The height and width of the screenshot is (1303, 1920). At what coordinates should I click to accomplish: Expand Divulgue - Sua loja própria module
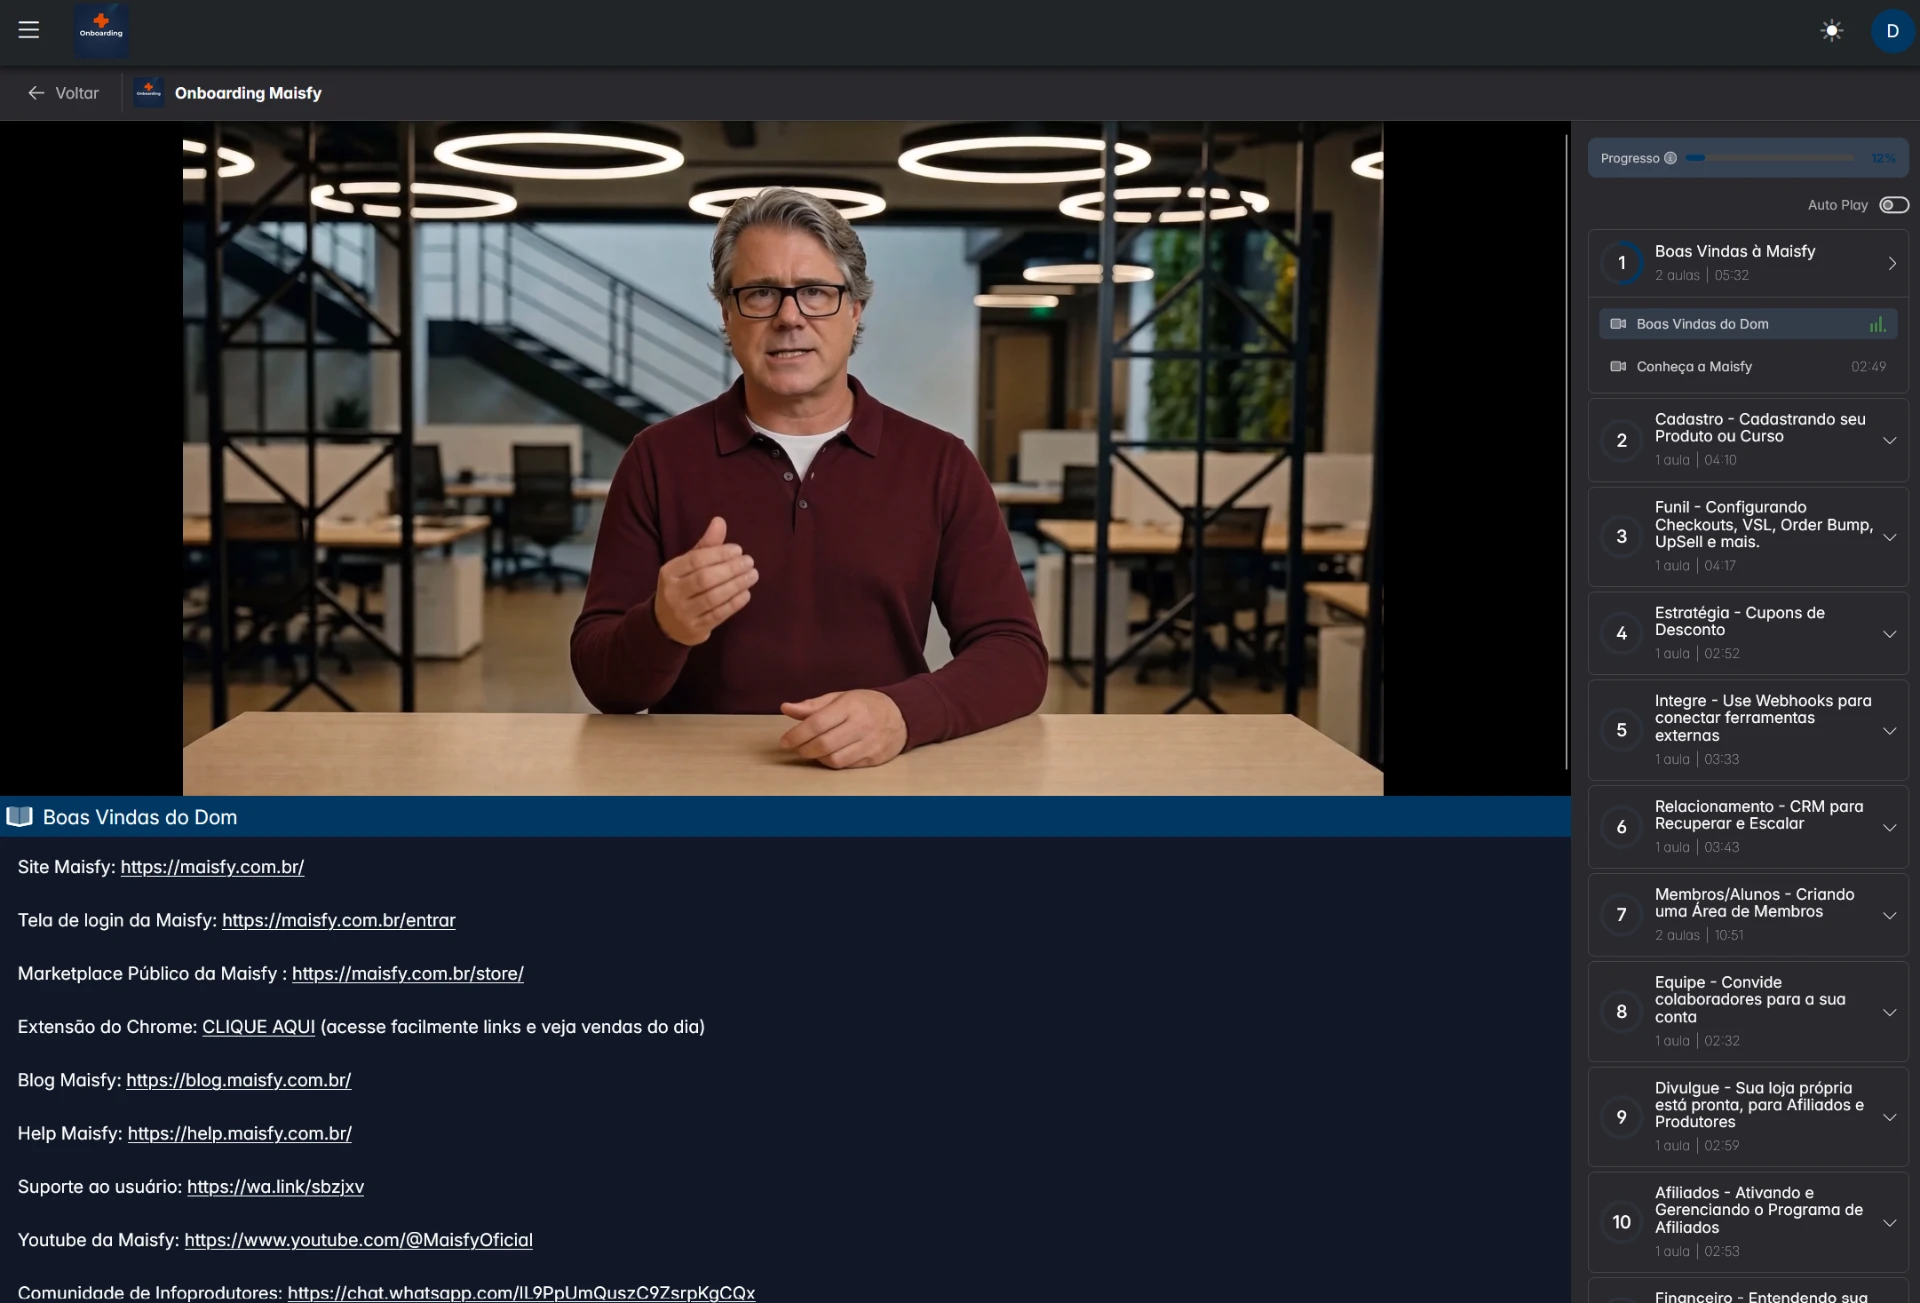pyautogui.click(x=1890, y=1117)
